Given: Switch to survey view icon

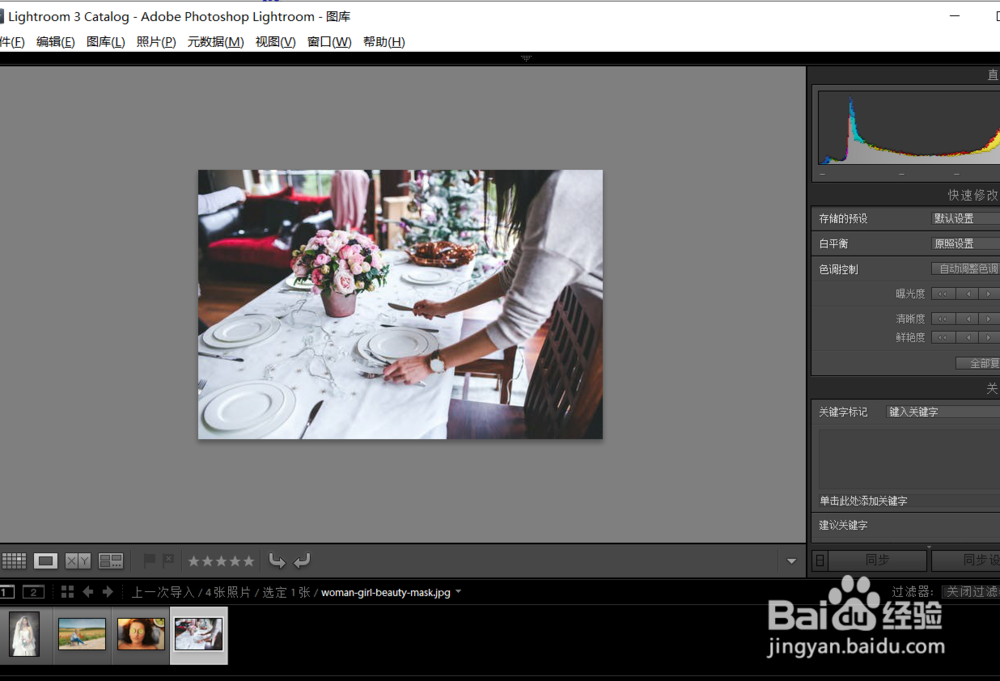Looking at the screenshot, I should pyautogui.click(x=110, y=560).
